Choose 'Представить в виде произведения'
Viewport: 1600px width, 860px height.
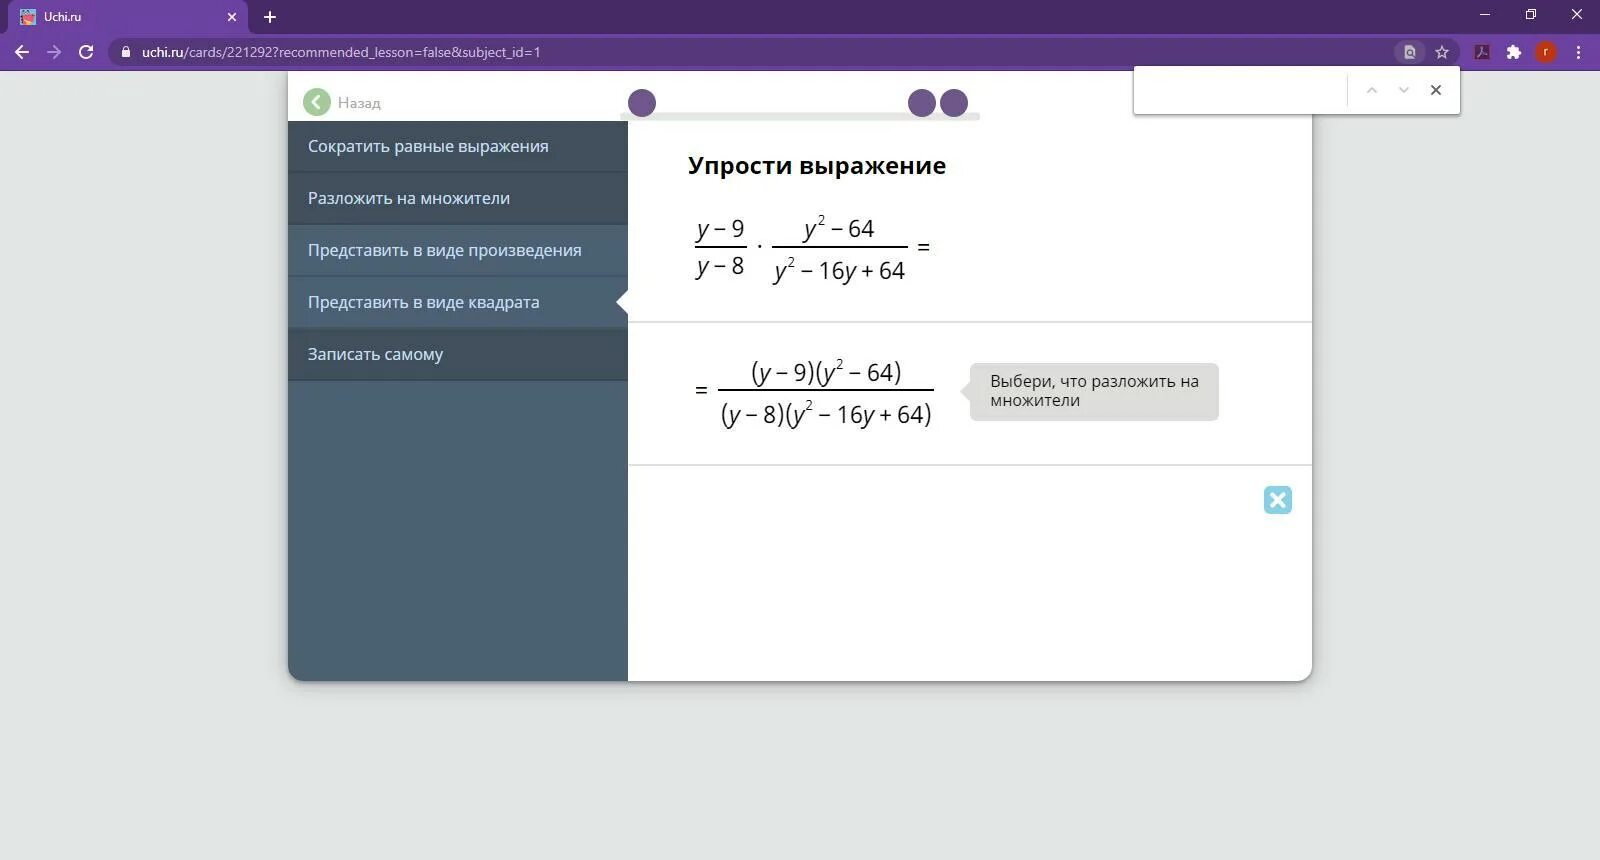coord(458,250)
